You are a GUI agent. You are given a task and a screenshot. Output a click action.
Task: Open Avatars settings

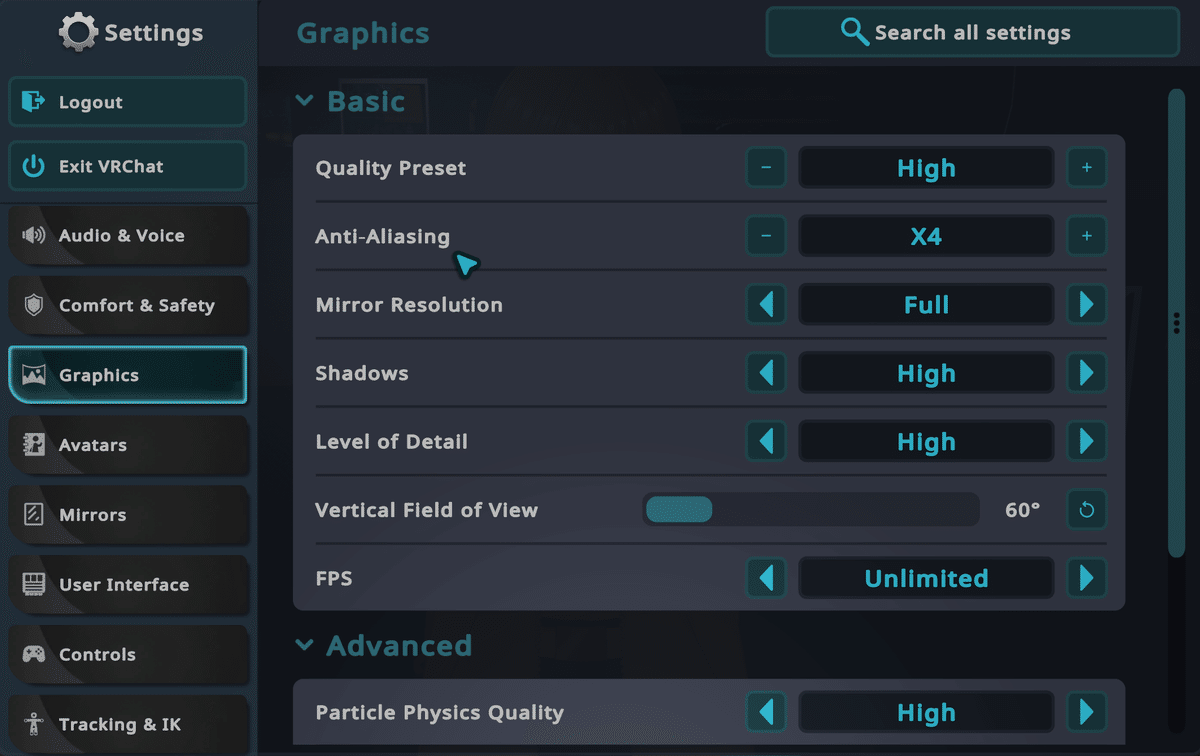coord(128,445)
